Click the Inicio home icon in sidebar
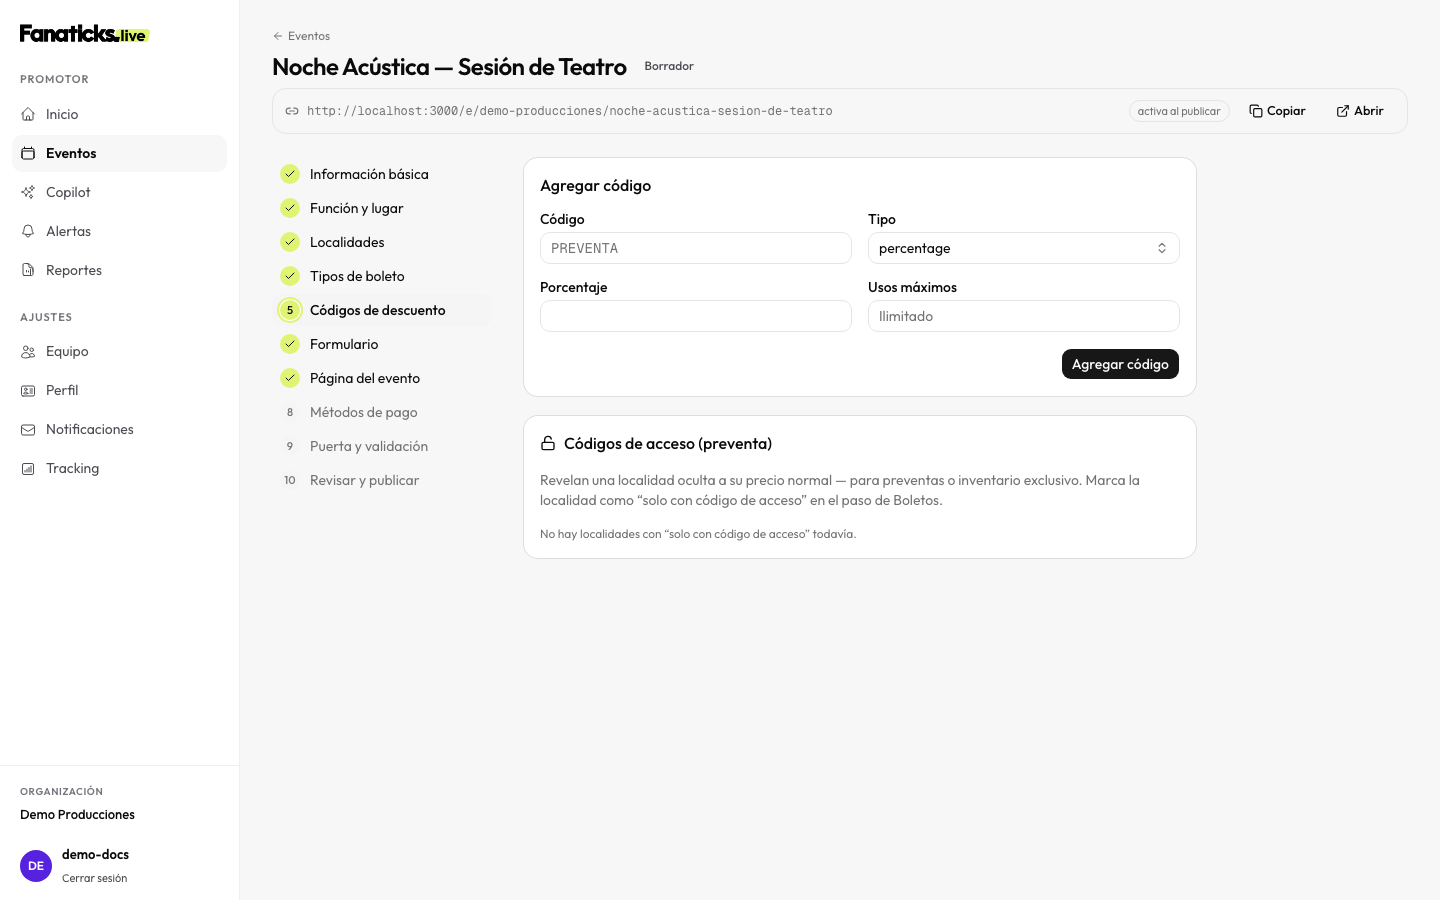This screenshot has width=1440, height=900. pyautogui.click(x=28, y=114)
